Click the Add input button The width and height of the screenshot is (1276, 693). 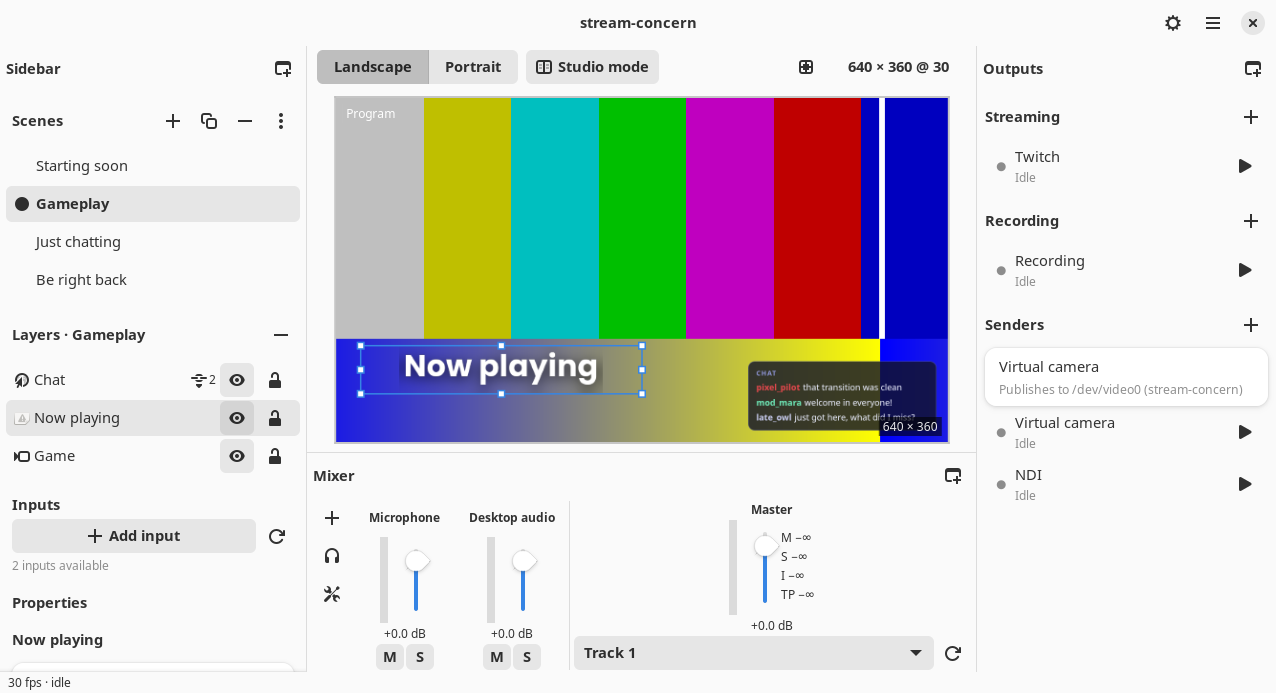coord(134,536)
